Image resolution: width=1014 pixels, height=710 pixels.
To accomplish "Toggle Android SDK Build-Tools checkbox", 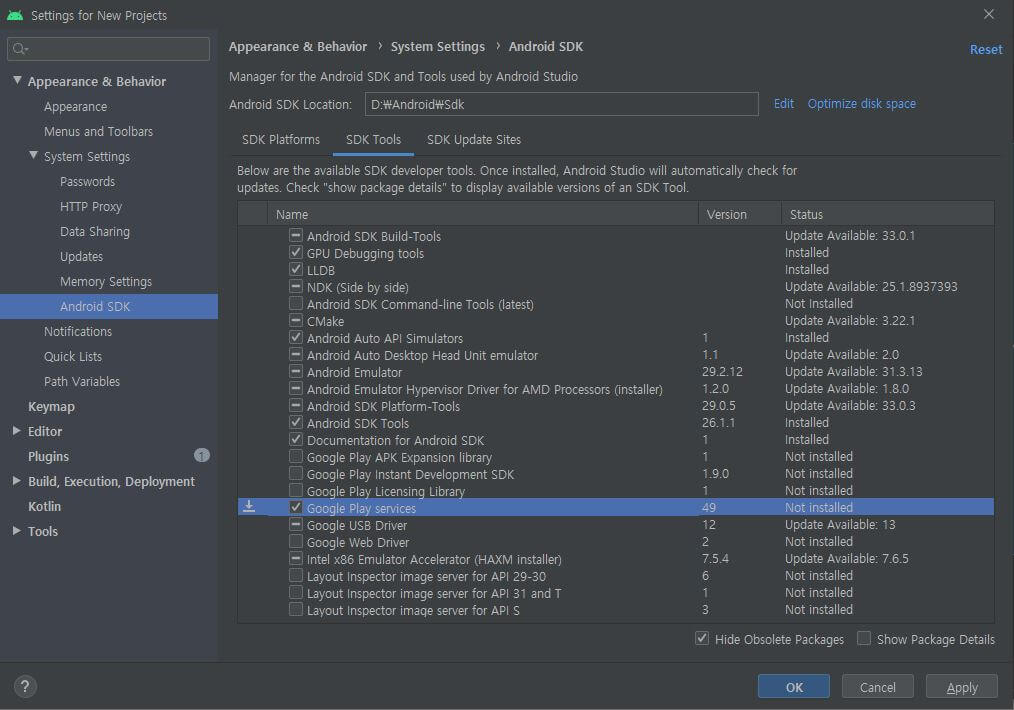I will click(x=296, y=235).
